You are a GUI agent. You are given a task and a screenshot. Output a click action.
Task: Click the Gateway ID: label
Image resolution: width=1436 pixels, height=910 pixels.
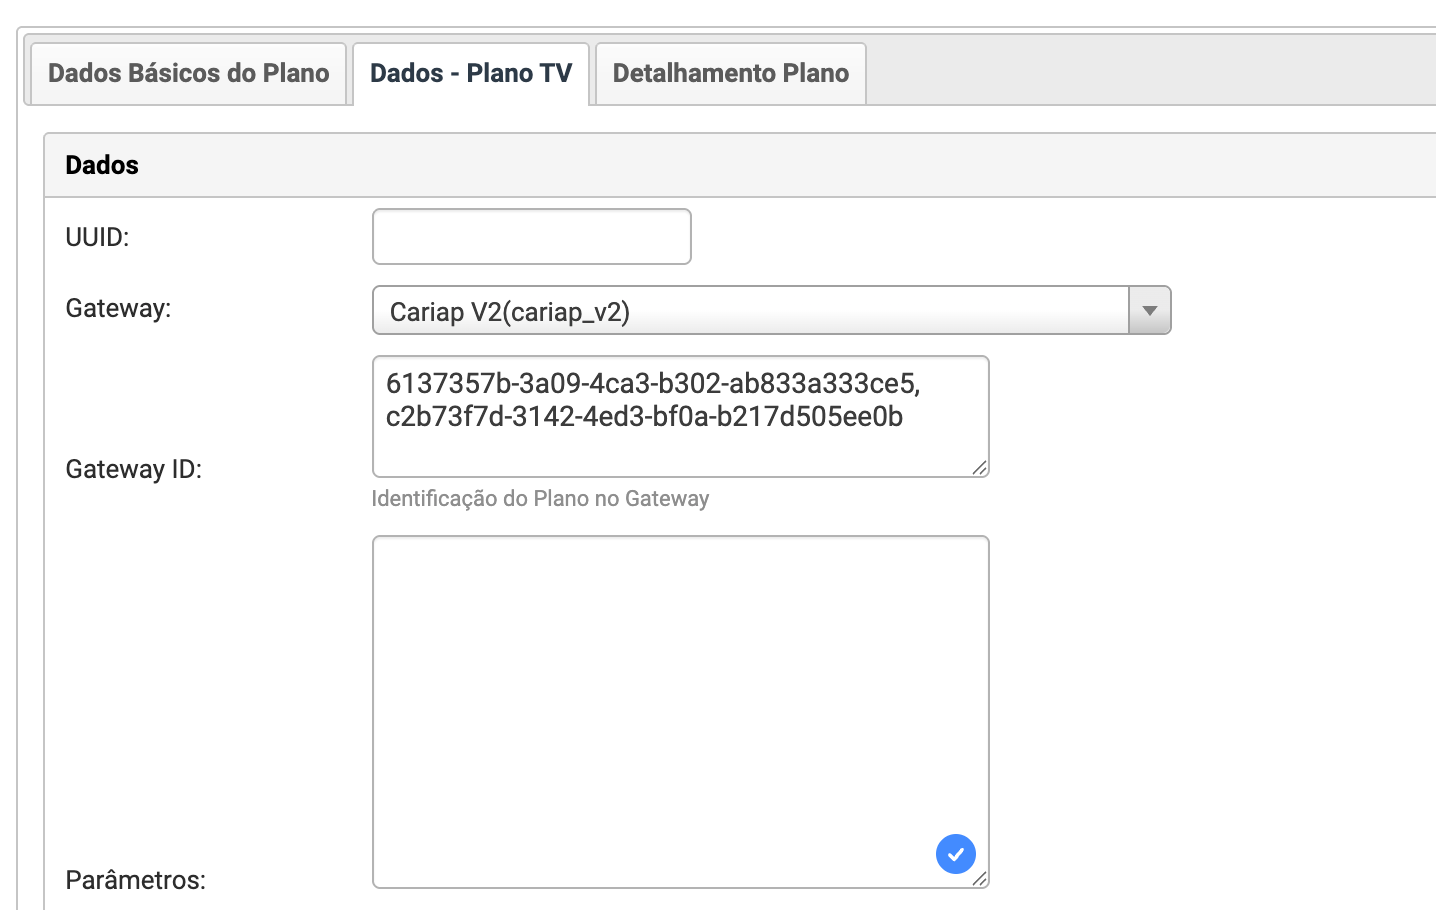(134, 469)
